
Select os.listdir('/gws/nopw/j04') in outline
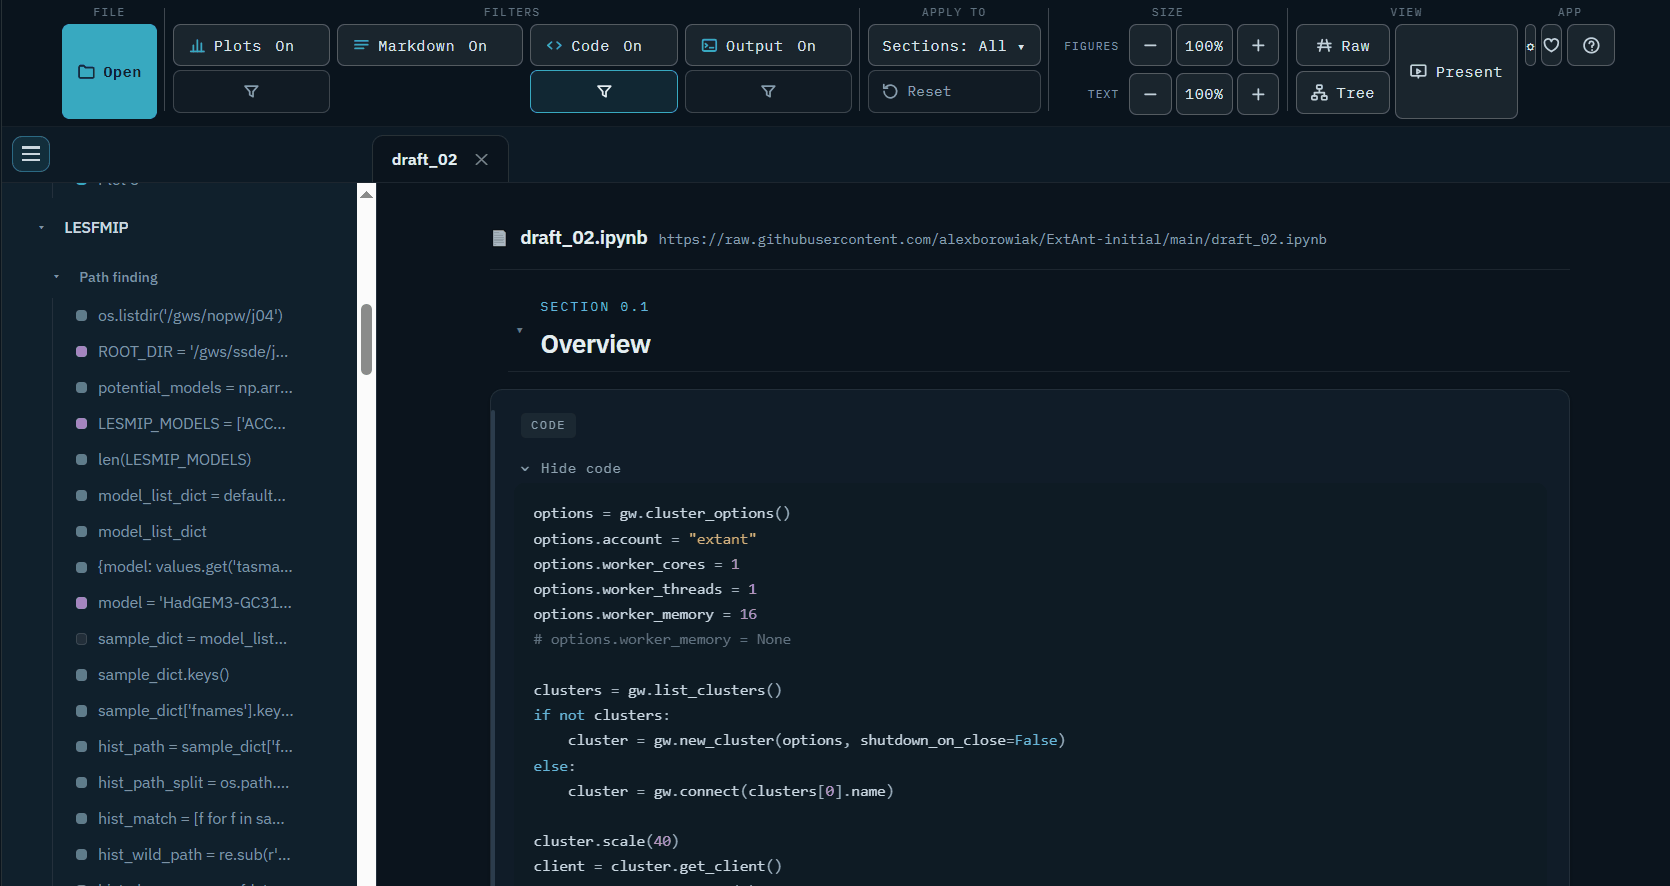click(190, 316)
